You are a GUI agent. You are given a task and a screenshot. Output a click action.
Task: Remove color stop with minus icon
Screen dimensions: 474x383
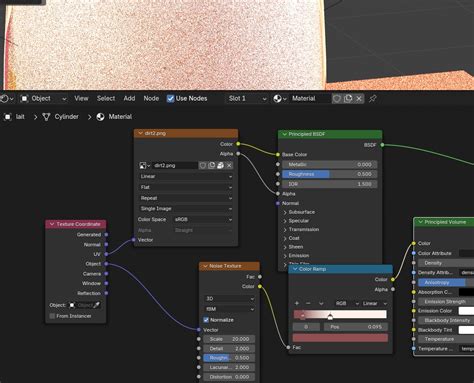pos(308,303)
